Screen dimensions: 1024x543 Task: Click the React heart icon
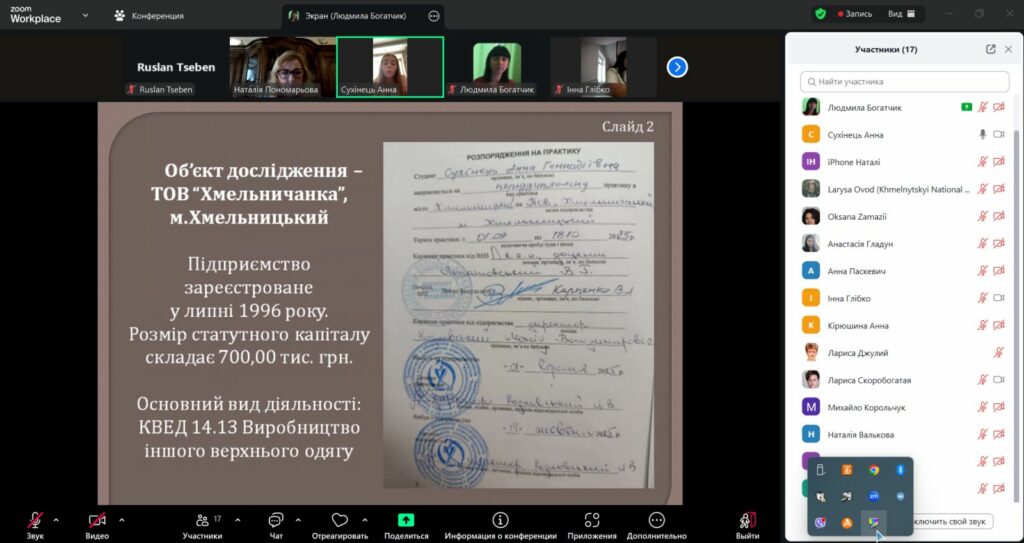tap(340, 520)
